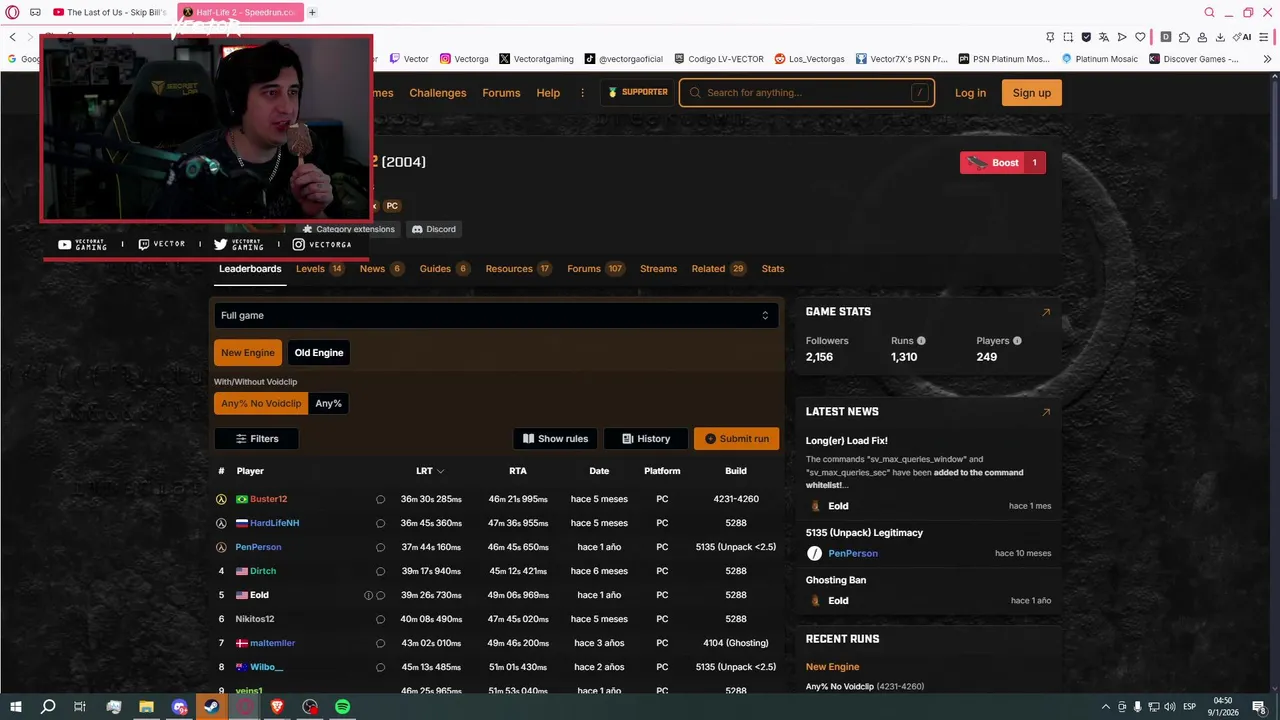Open the Challenges menu
The width and height of the screenshot is (1280, 720).
tap(438, 93)
